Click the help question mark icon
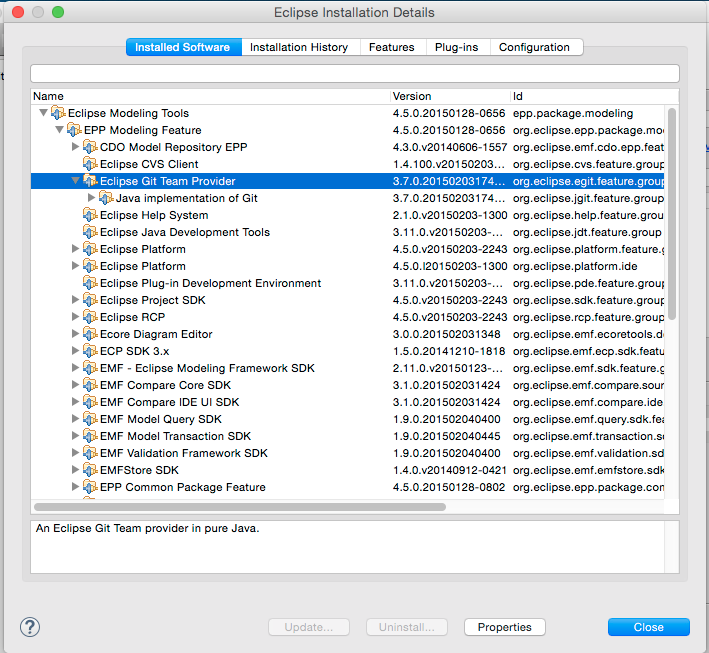This screenshot has width=709, height=653. point(30,627)
